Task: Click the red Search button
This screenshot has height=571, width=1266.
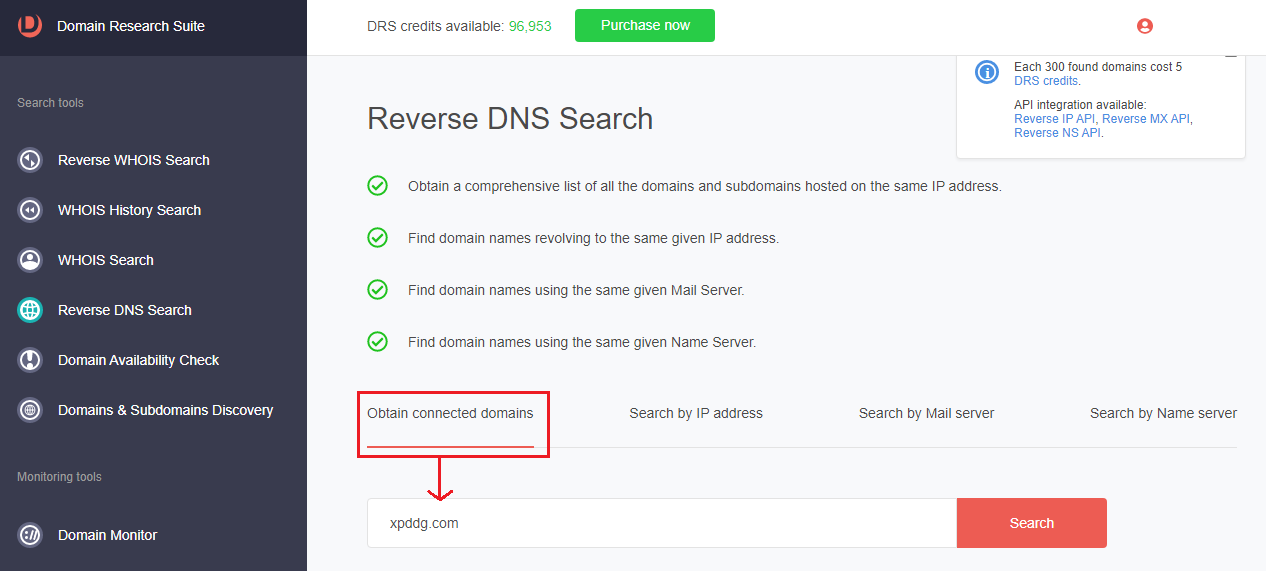Action: point(1032,523)
